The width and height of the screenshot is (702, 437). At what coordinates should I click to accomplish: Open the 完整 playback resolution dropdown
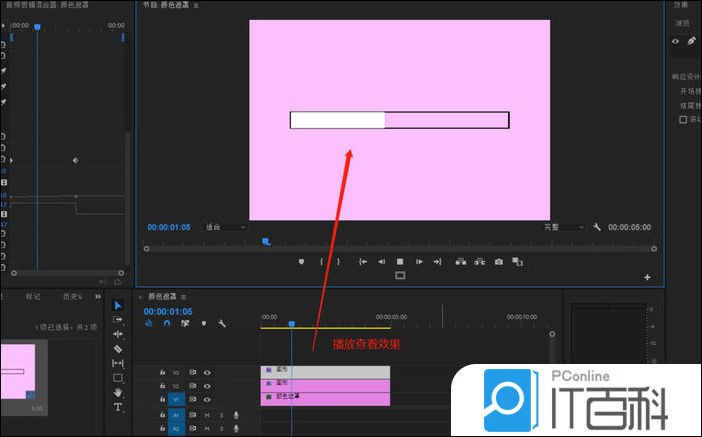tap(564, 227)
